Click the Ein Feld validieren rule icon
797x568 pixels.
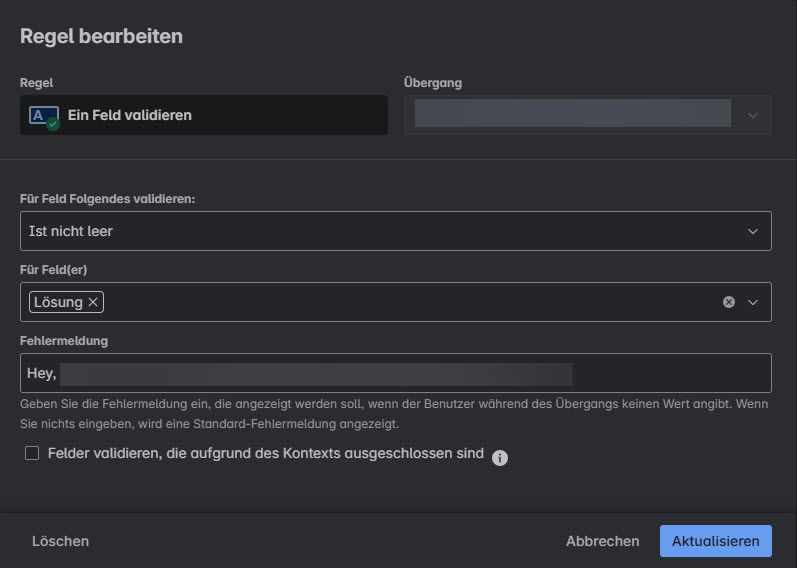(x=44, y=117)
